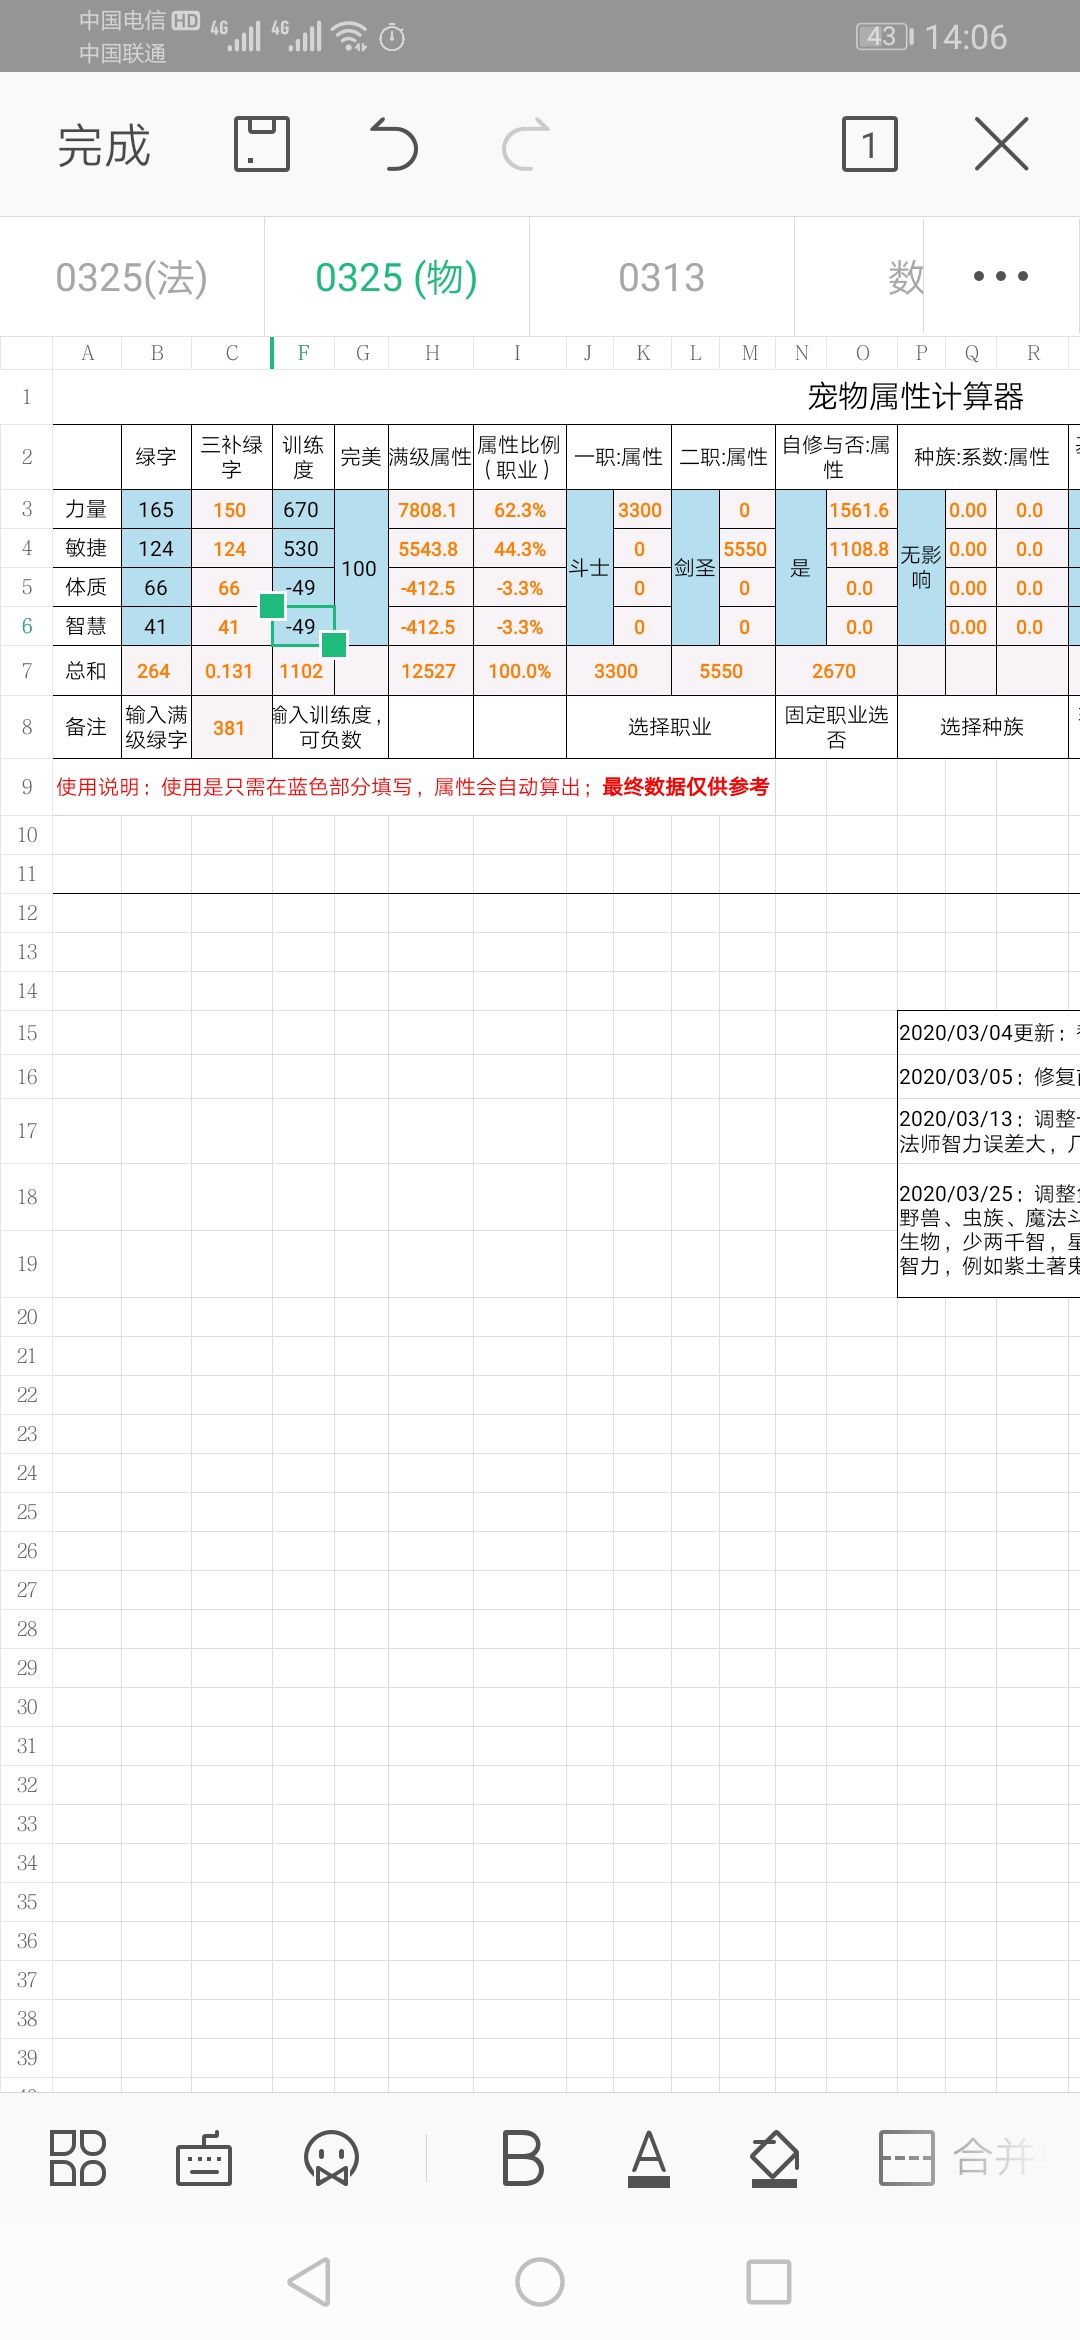Image resolution: width=1080 pixels, height=2340 pixels.
Task: Set font color with underlined A
Action: click(649, 2157)
